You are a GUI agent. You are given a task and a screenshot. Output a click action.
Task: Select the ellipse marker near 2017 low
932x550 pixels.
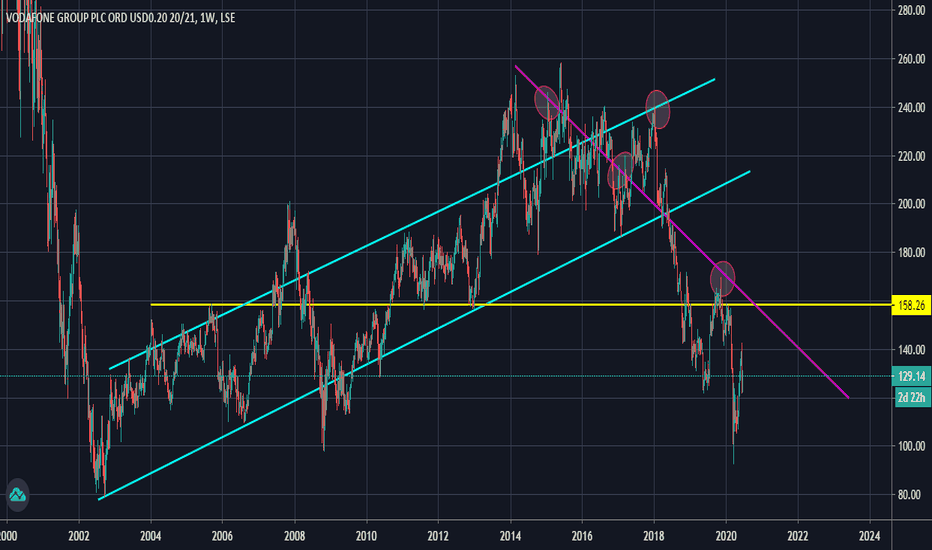pyautogui.click(x=622, y=171)
